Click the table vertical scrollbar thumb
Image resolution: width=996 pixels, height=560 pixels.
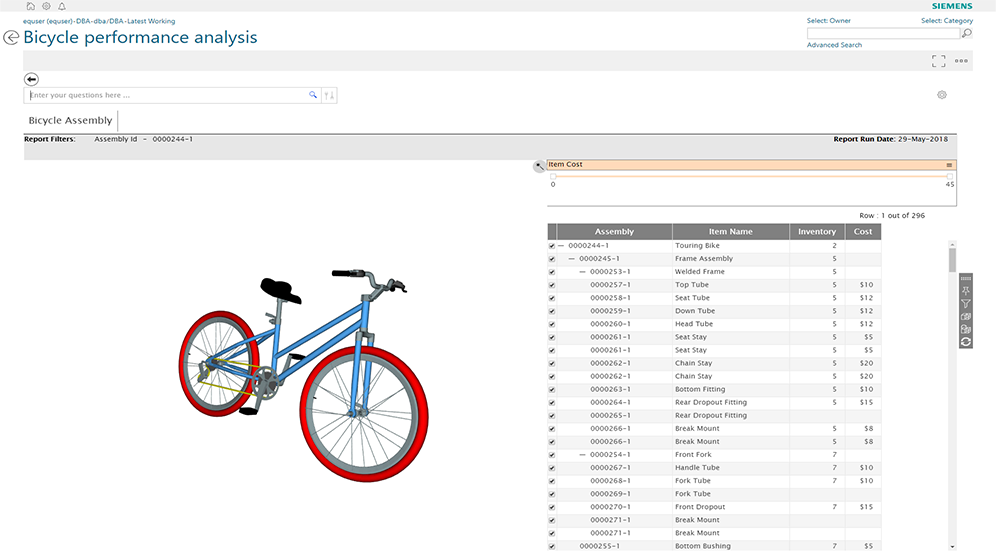tap(952, 260)
